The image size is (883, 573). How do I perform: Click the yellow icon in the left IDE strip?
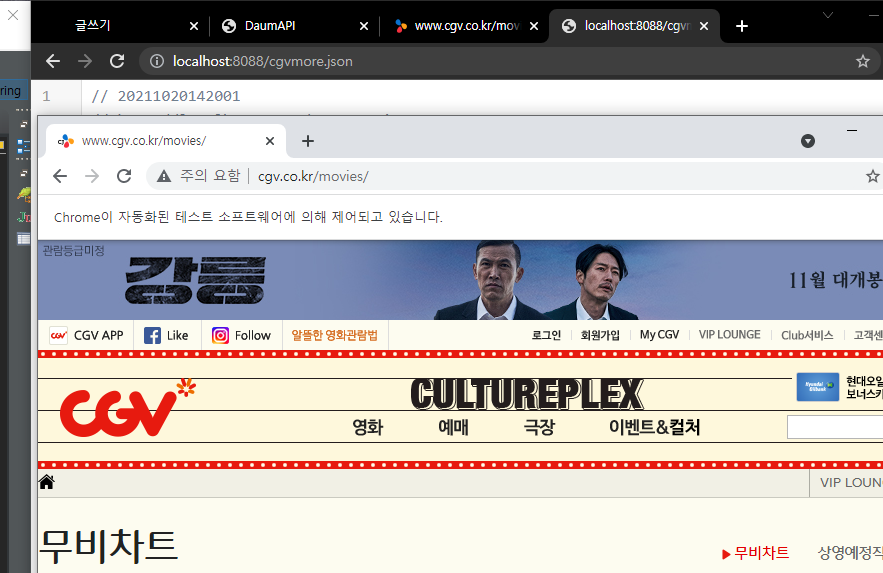tap(2, 146)
